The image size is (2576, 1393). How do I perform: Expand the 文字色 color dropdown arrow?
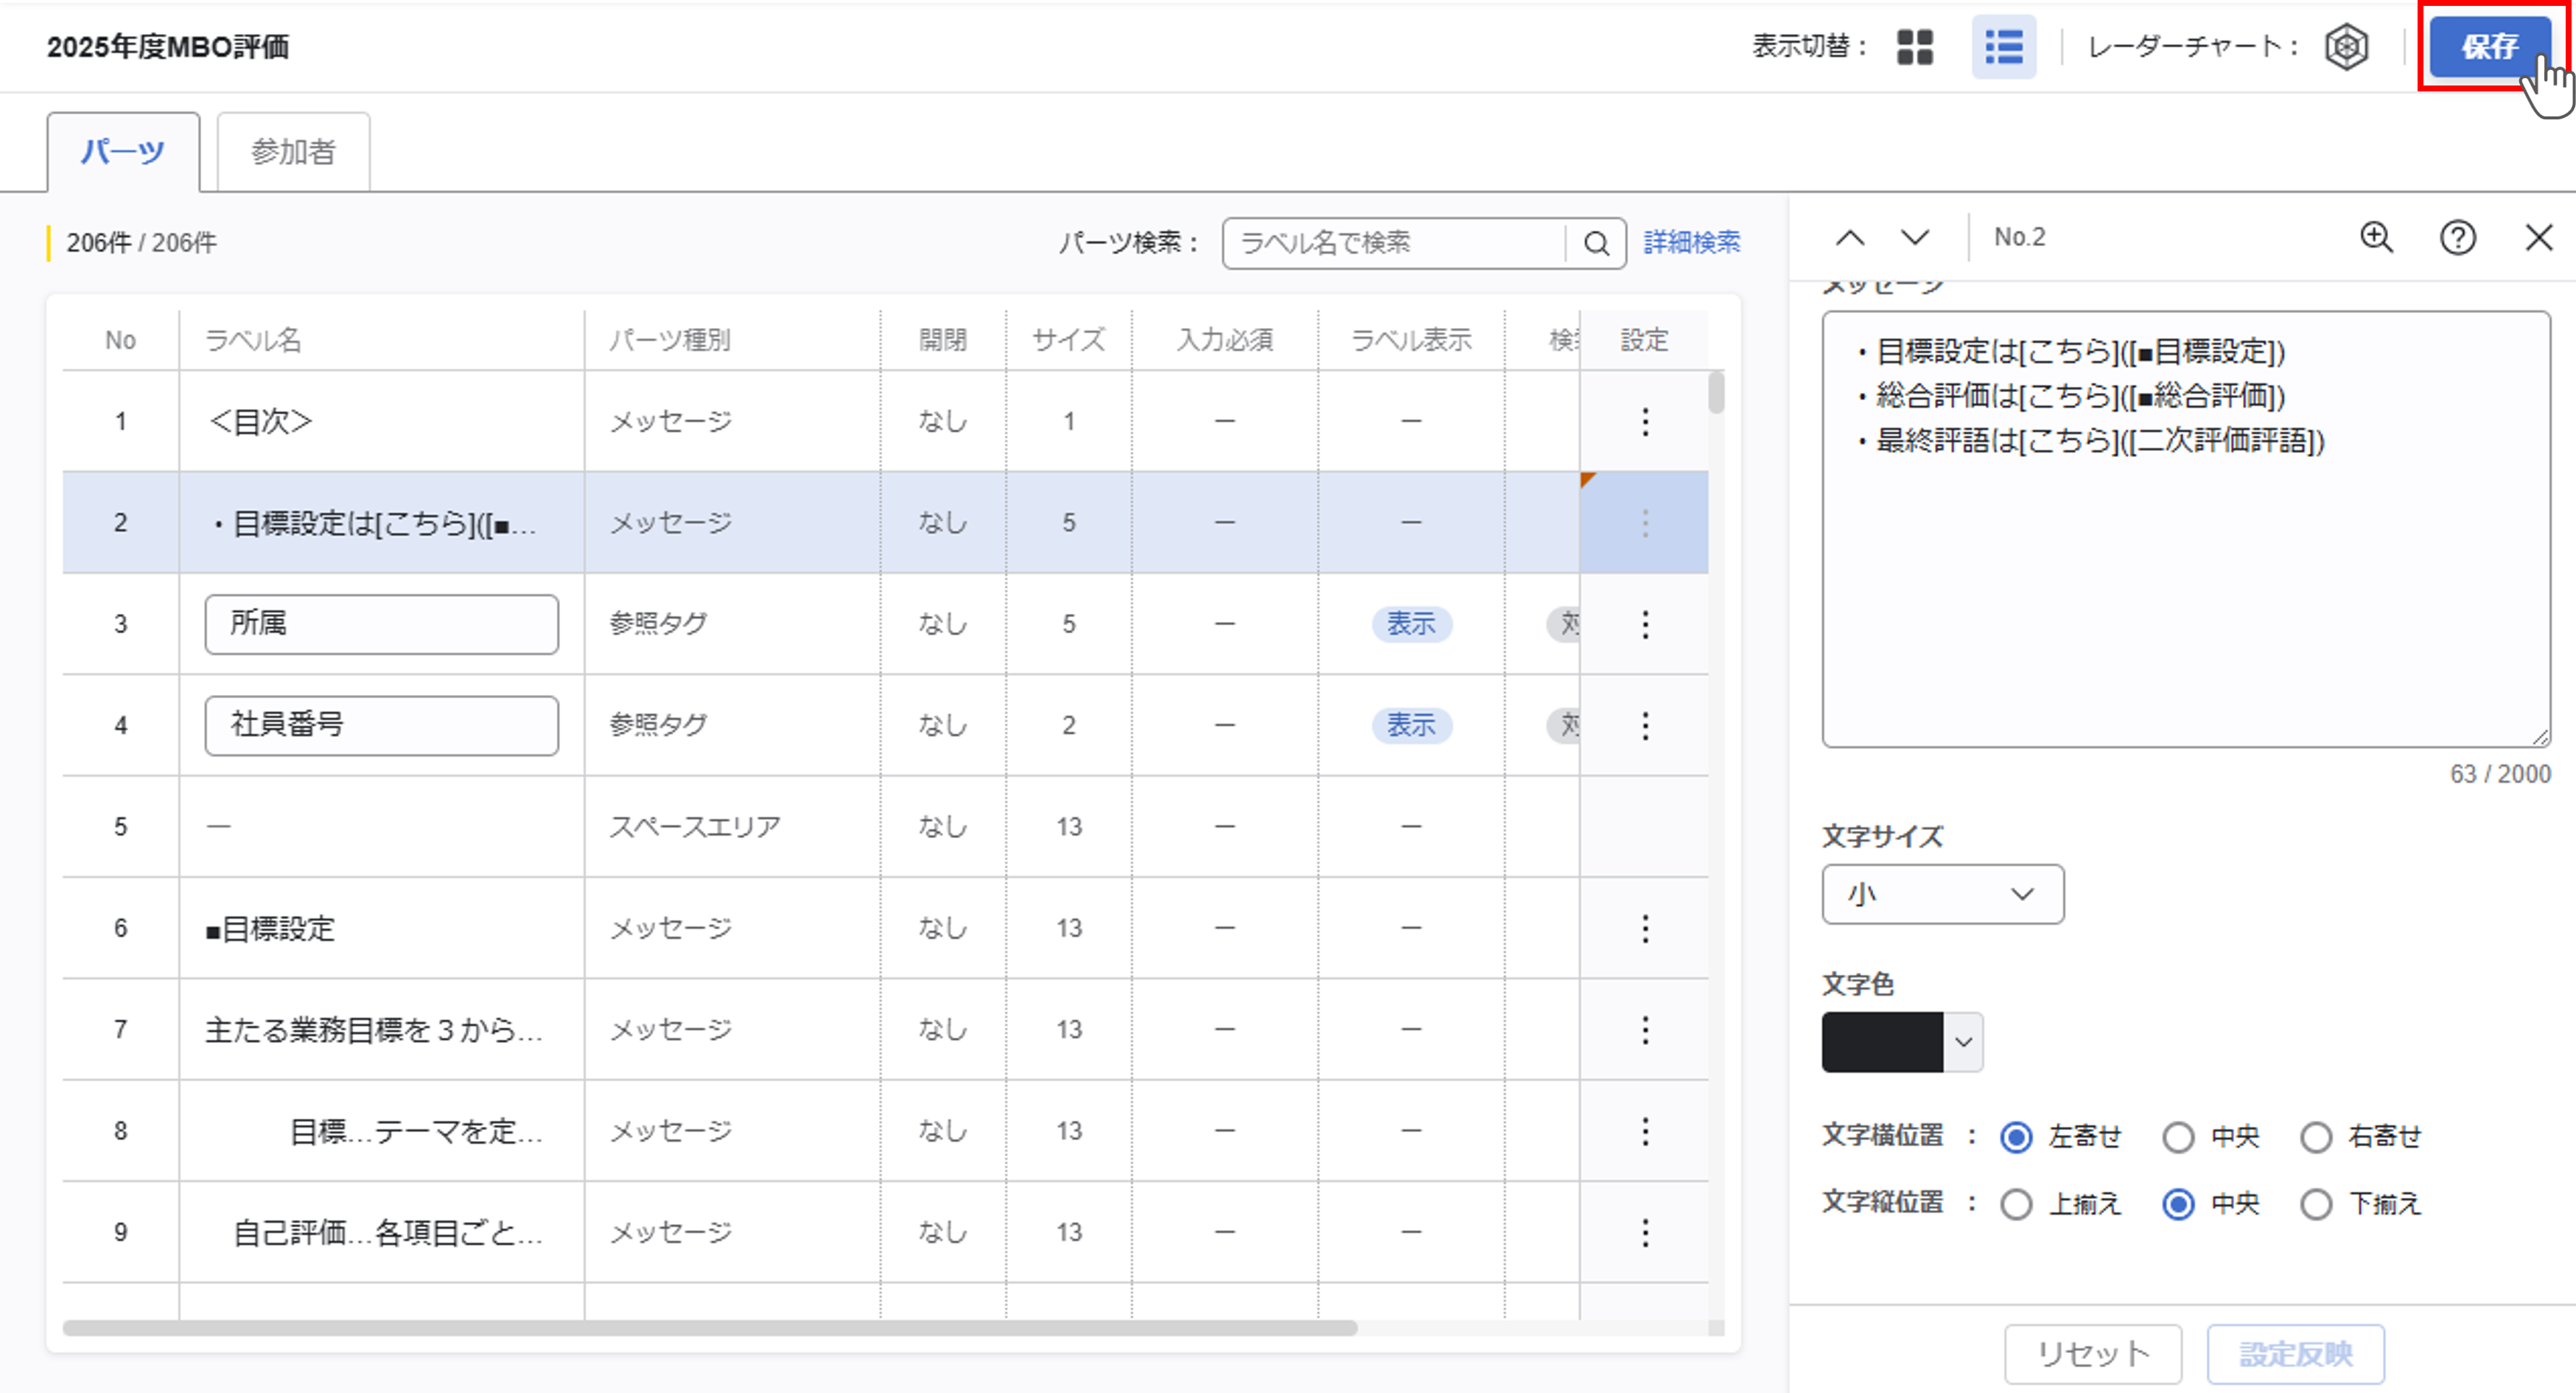pos(1963,1042)
